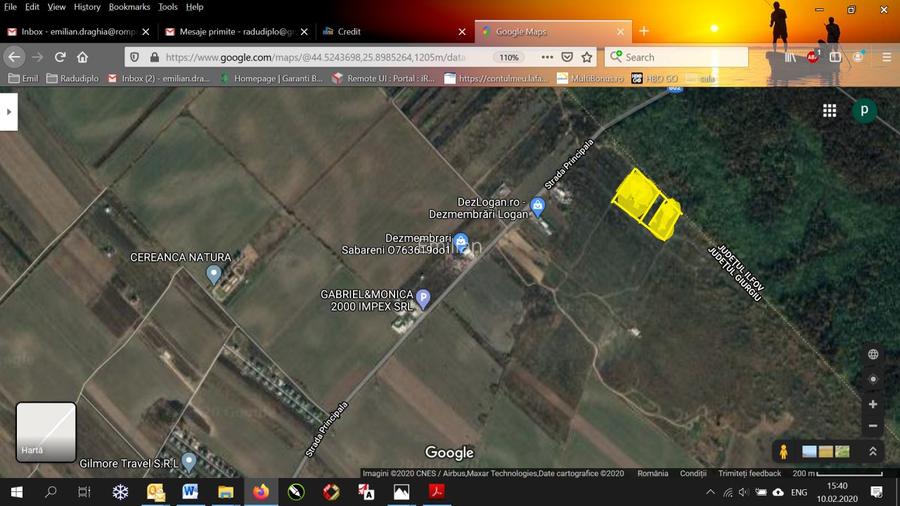
Task: Show your current location on the map
Action: pos(873,379)
